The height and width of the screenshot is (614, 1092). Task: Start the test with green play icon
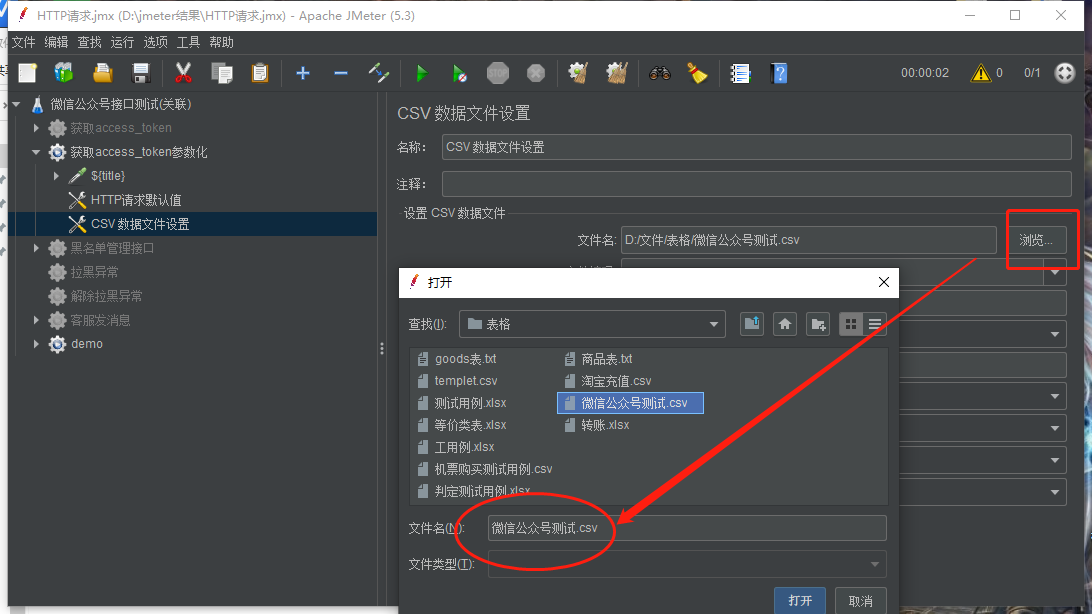click(x=421, y=73)
